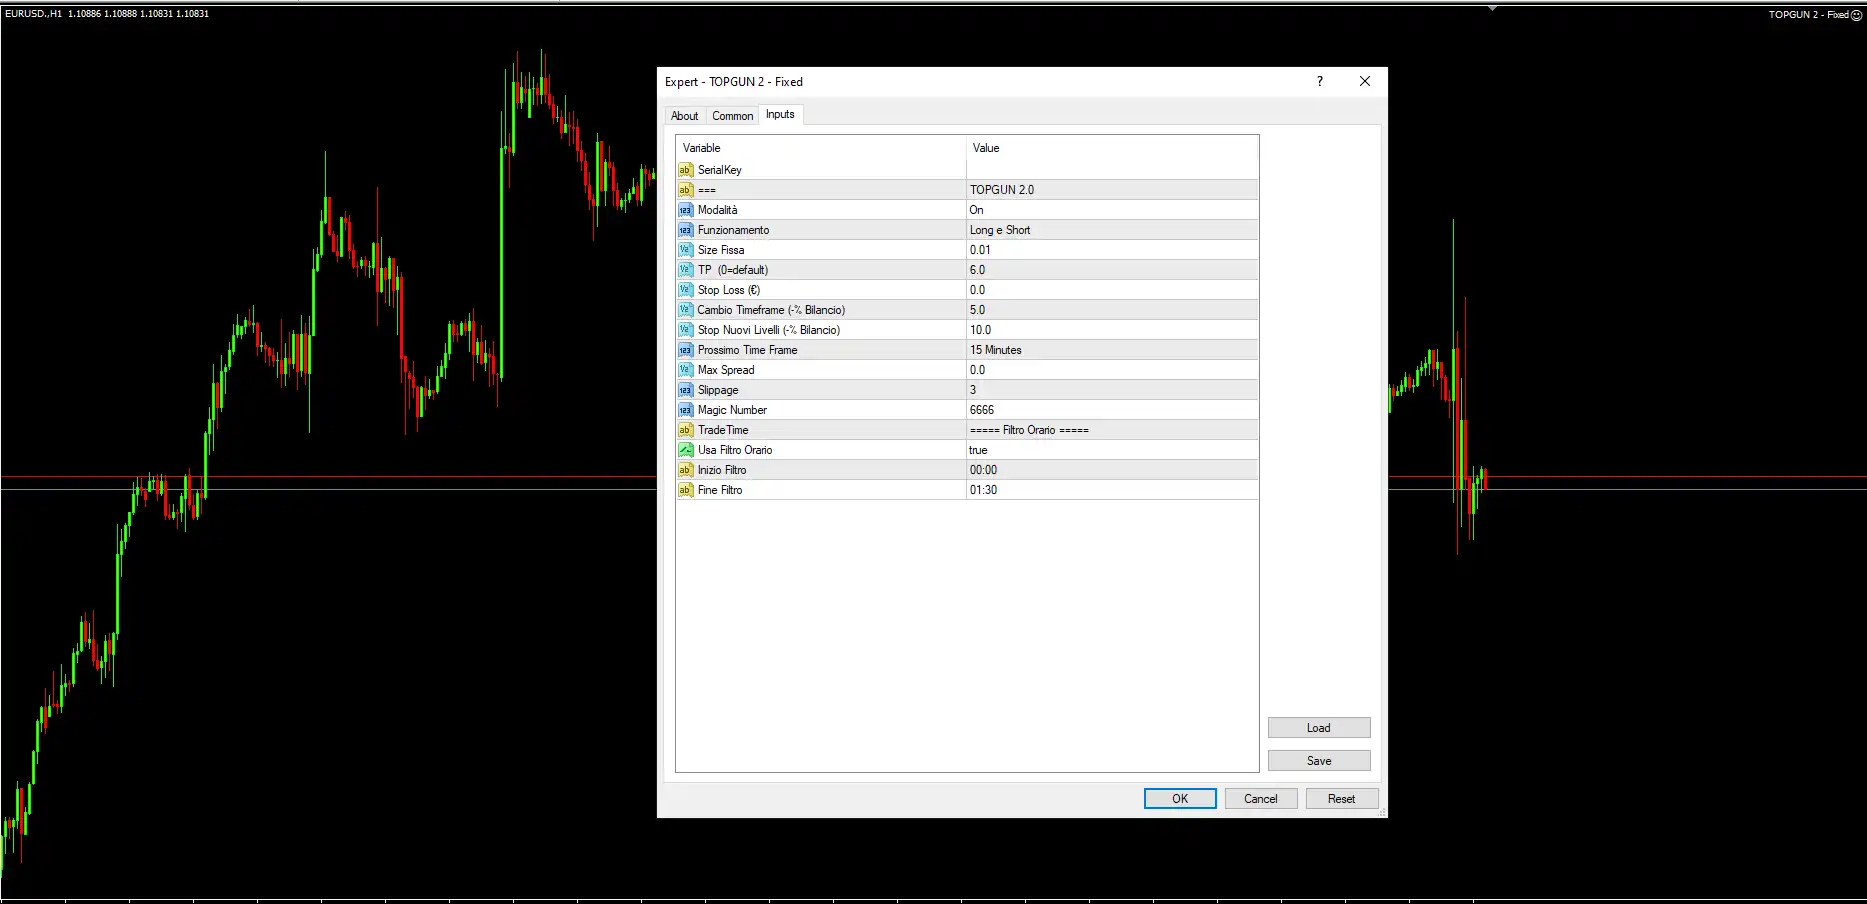Click the '===== Filtro Orario =====' value

[1112, 430]
